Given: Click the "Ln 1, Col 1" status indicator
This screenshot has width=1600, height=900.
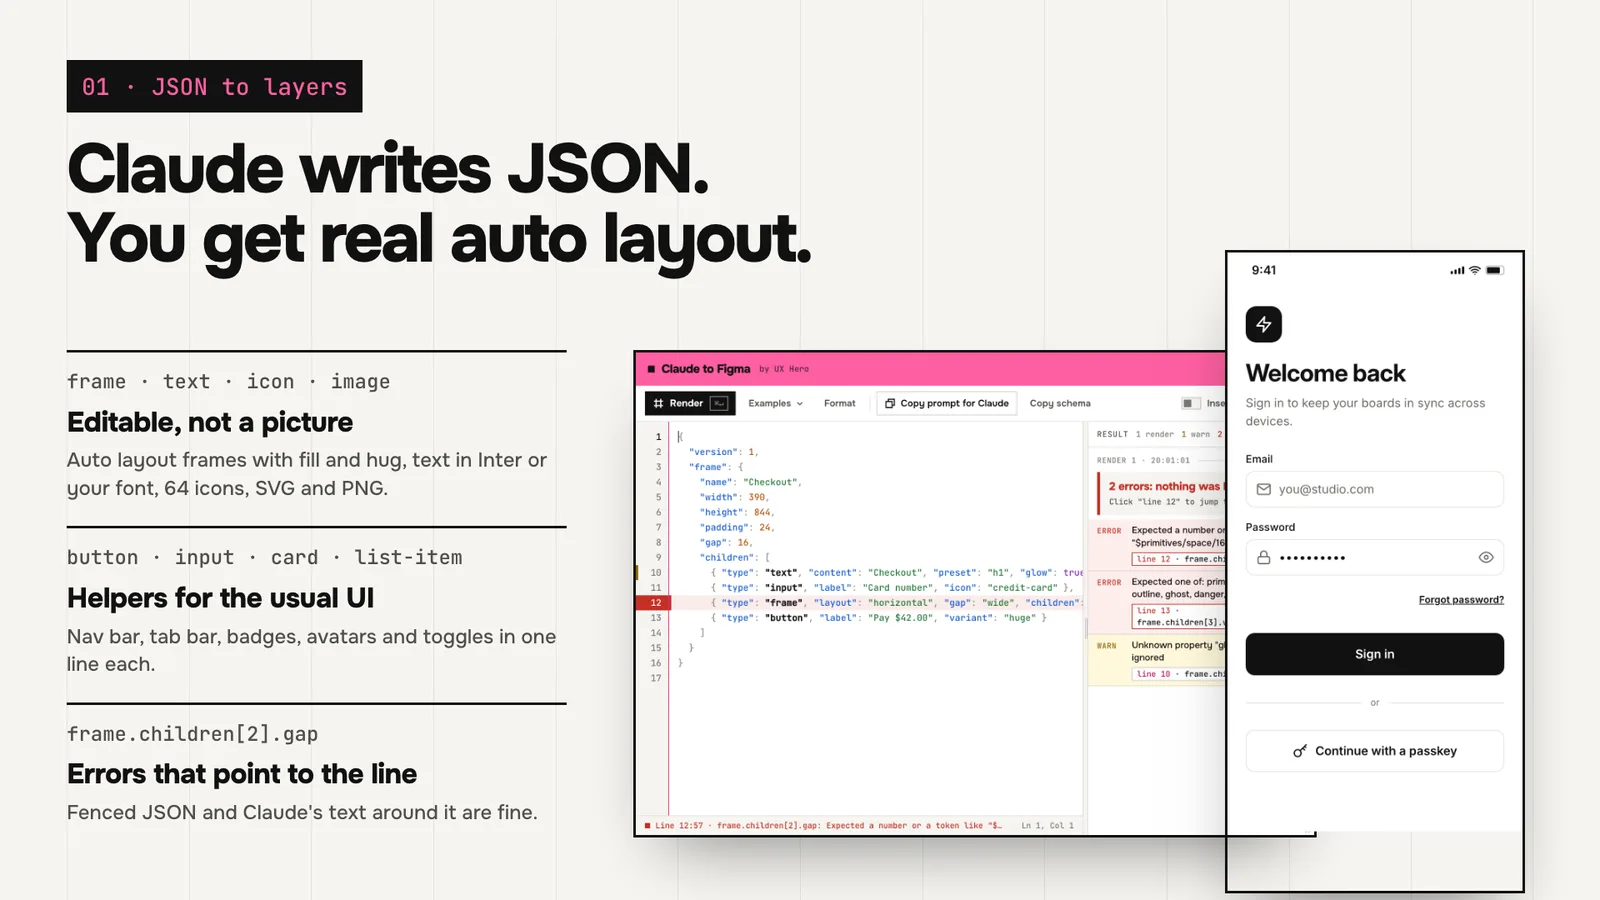Looking at the screenshot, I should [1047, 826].
